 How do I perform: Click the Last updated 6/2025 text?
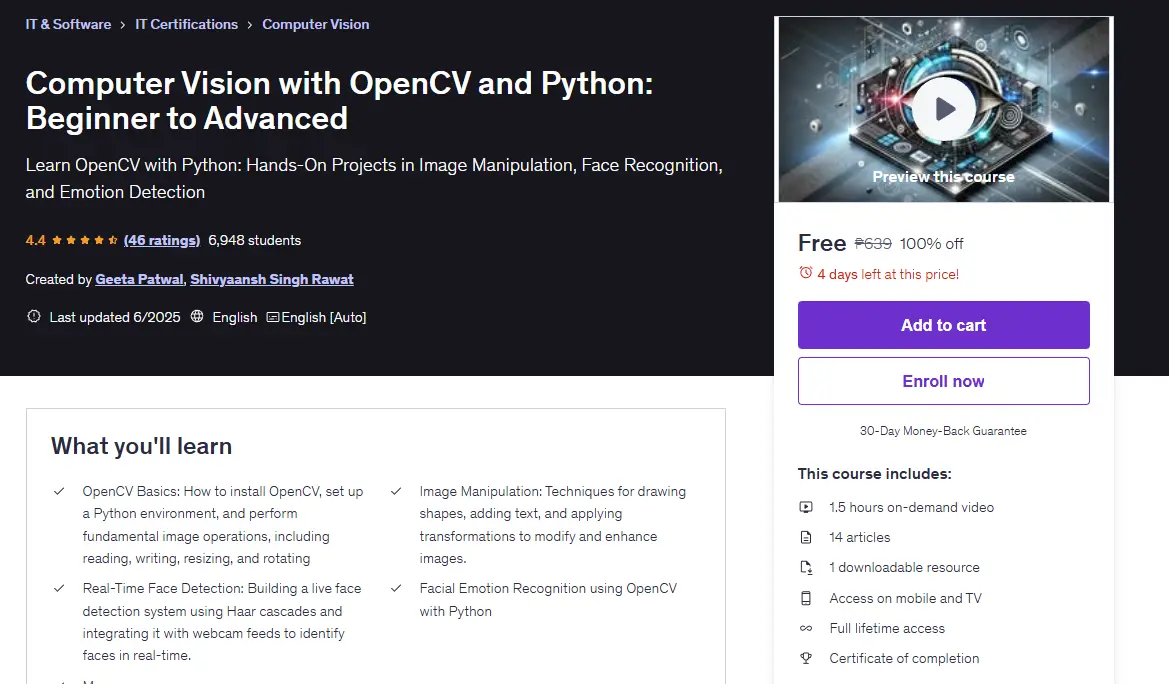115,317
